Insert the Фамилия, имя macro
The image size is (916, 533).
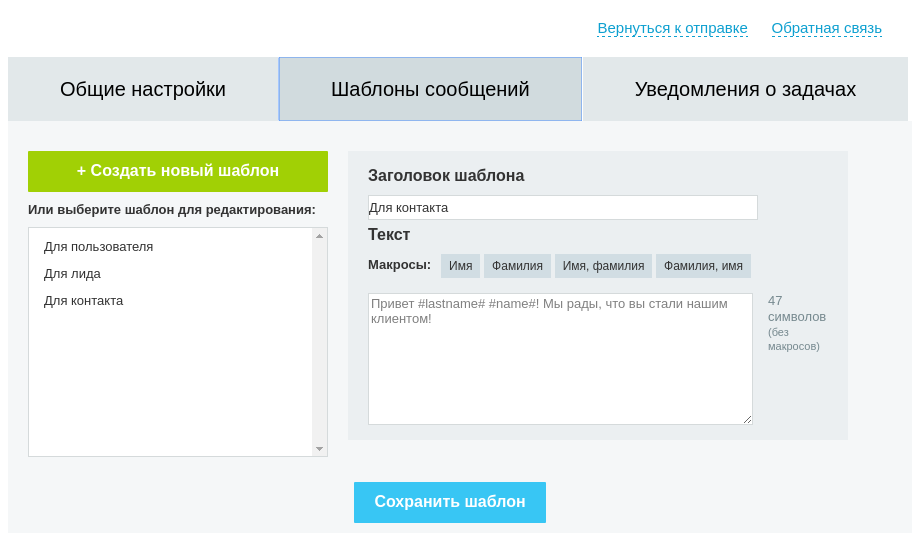(703, 266)
